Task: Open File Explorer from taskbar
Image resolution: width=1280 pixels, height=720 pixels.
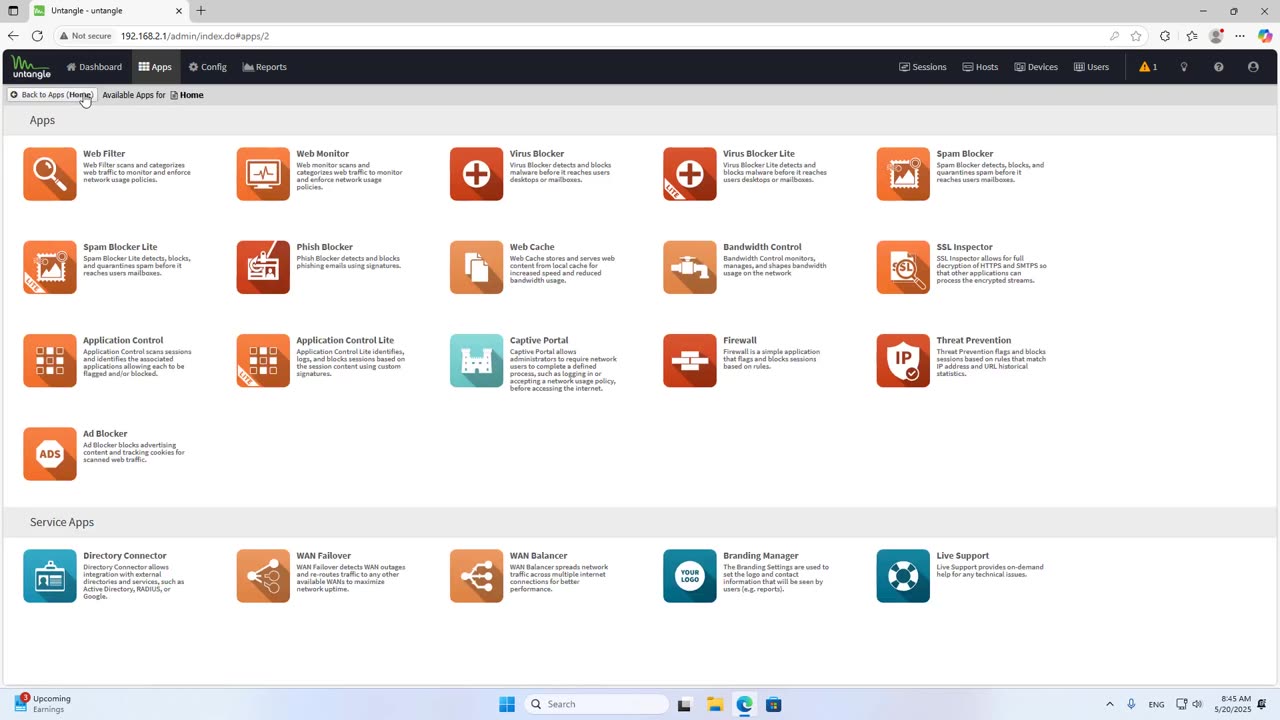Action: [714, 704]
